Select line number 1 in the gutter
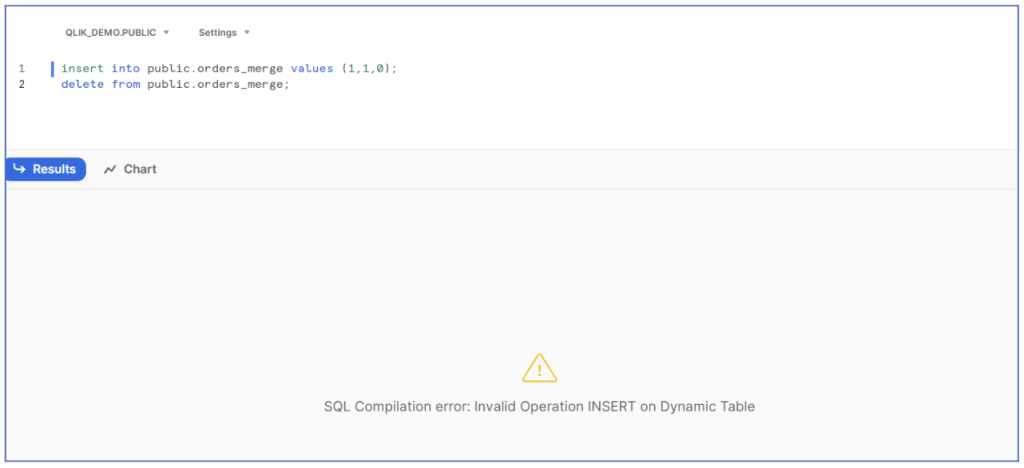Viewport: 1024px width, 468px height. [x=22, y=68]
